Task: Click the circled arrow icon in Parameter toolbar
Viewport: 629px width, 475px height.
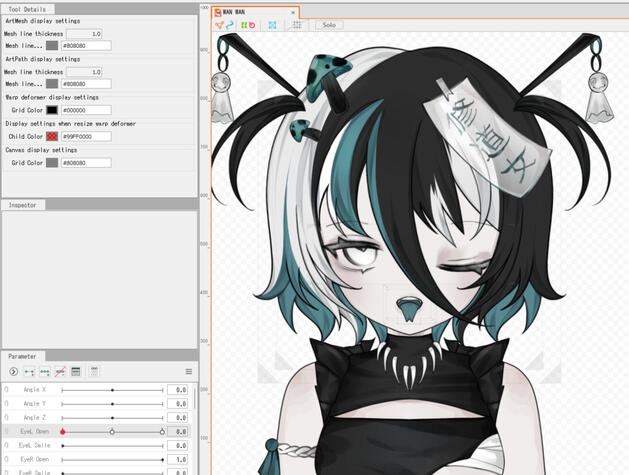Action: pos(14,371)
